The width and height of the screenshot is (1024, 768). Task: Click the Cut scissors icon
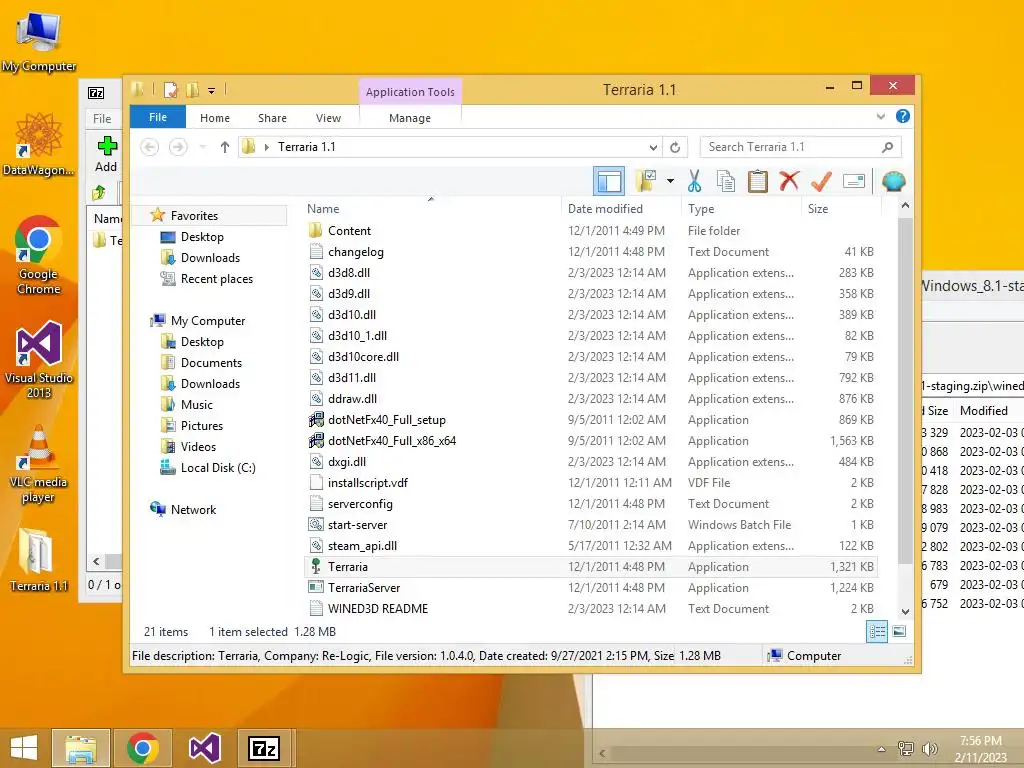[694, 181]
